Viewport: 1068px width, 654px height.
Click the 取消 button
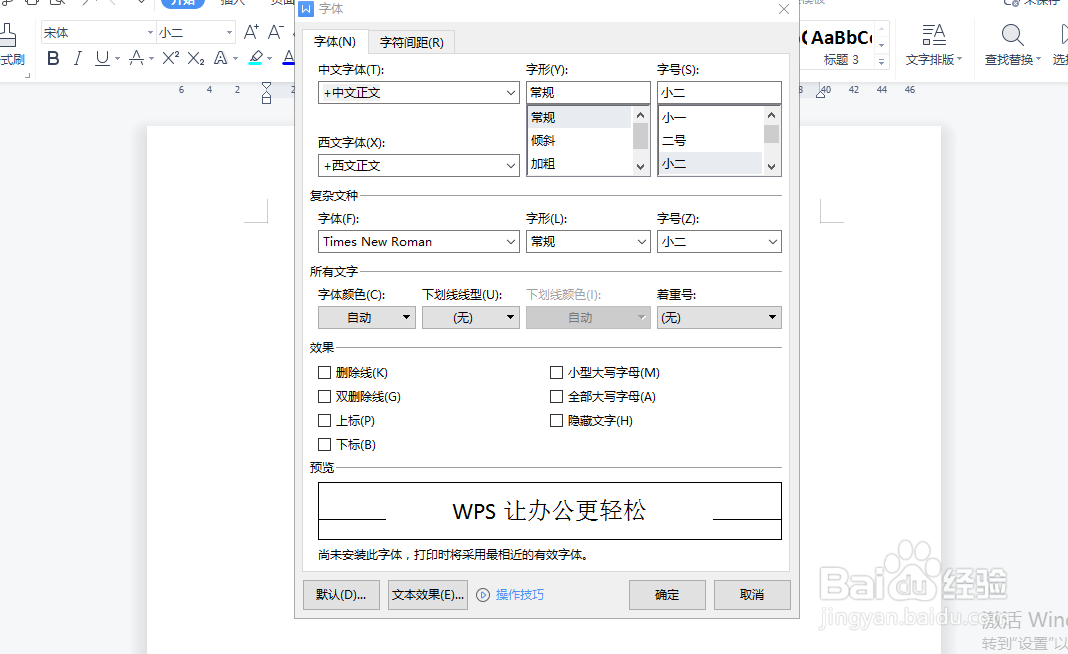752,595
